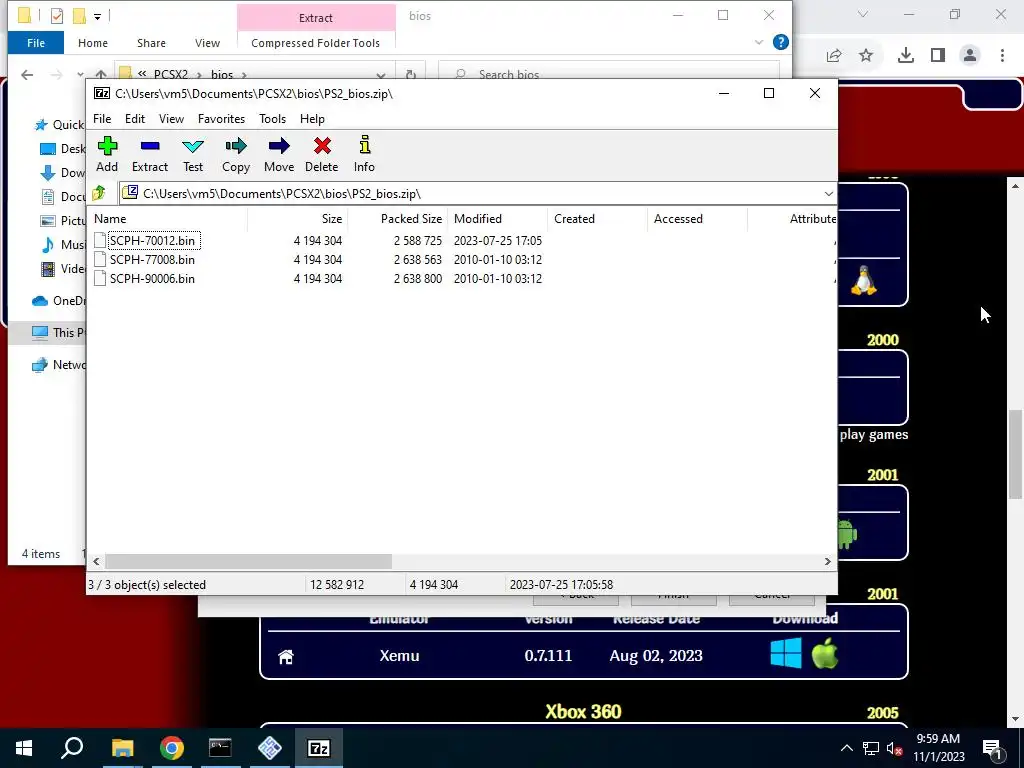The width and height of the screenshot is (1024, 768).
Task: Open the taskbar Command Prompt window
Action: point(220,748)
